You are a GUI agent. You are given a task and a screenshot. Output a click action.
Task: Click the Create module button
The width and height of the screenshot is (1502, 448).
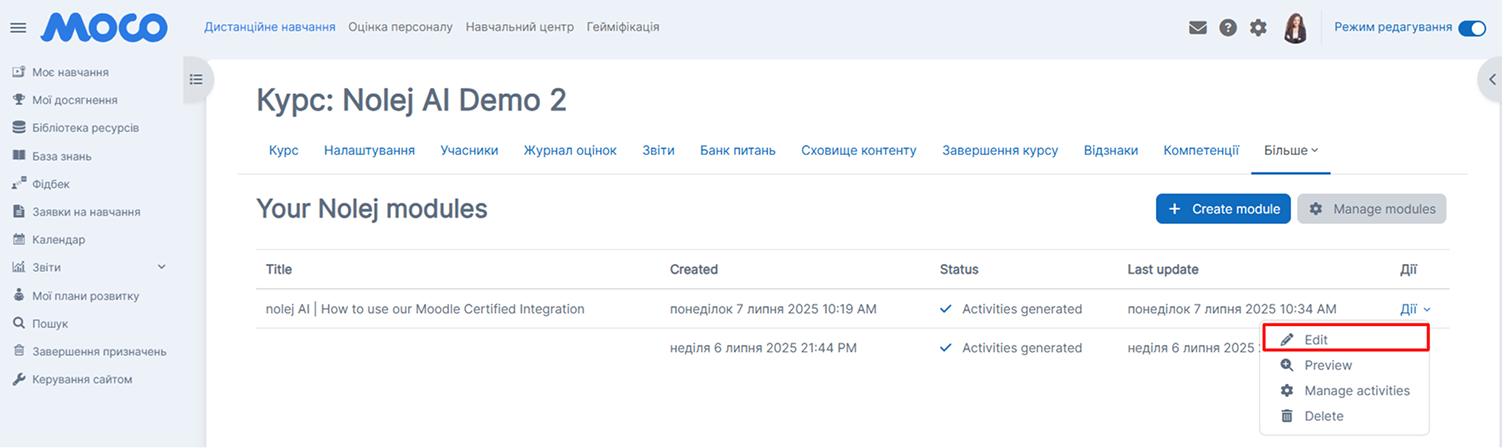[x=1223, y=209]
